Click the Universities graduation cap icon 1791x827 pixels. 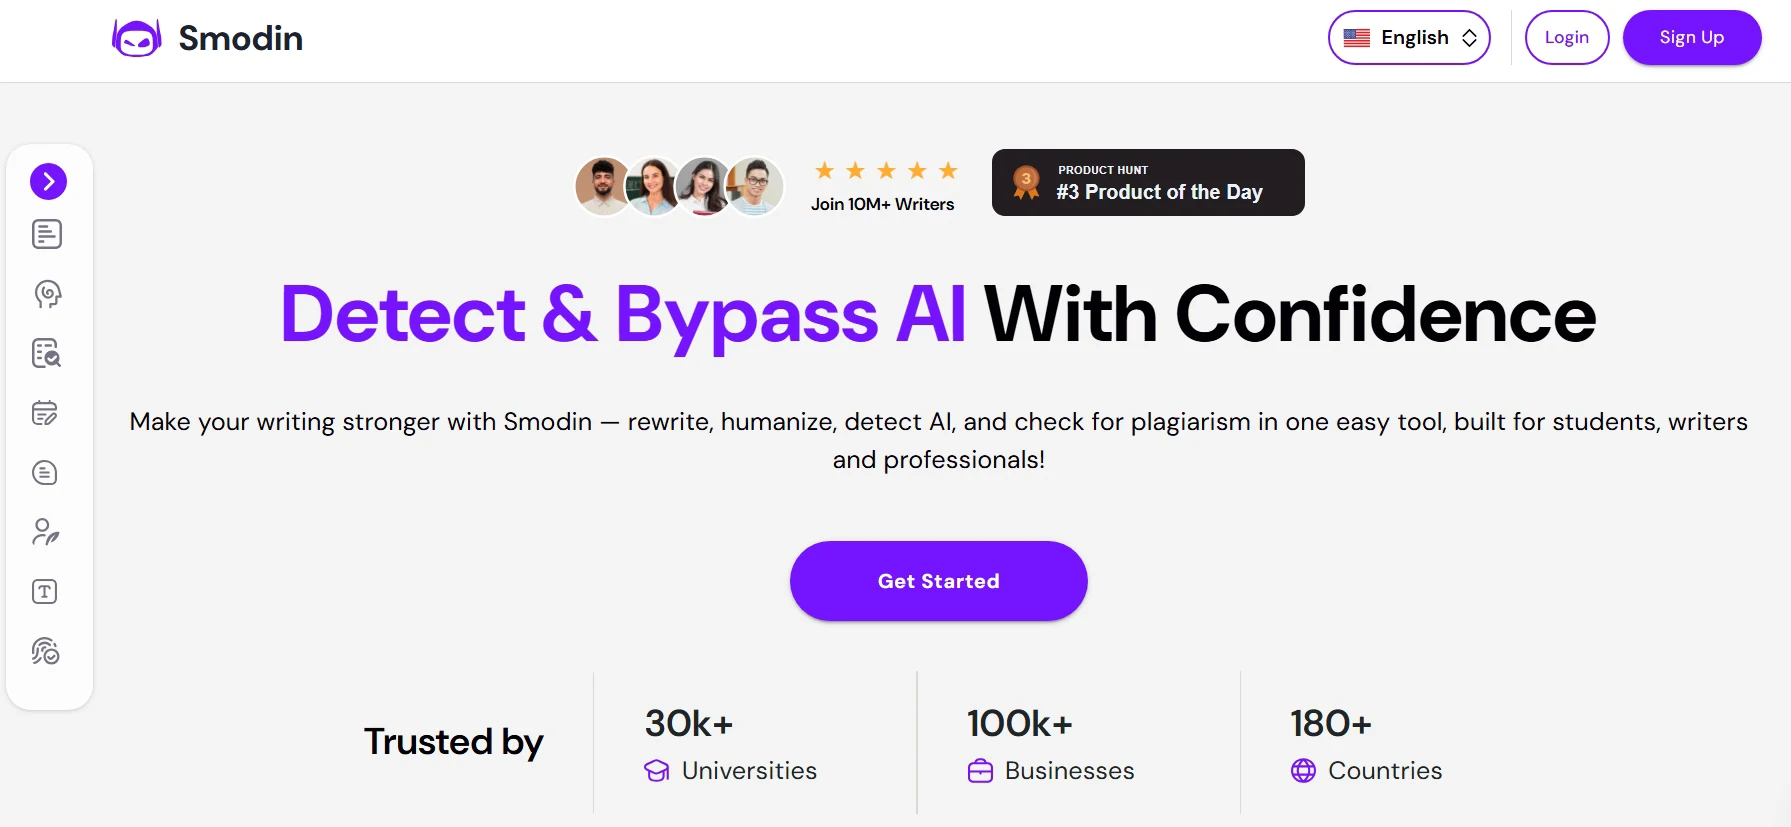[x=657, y=771]
